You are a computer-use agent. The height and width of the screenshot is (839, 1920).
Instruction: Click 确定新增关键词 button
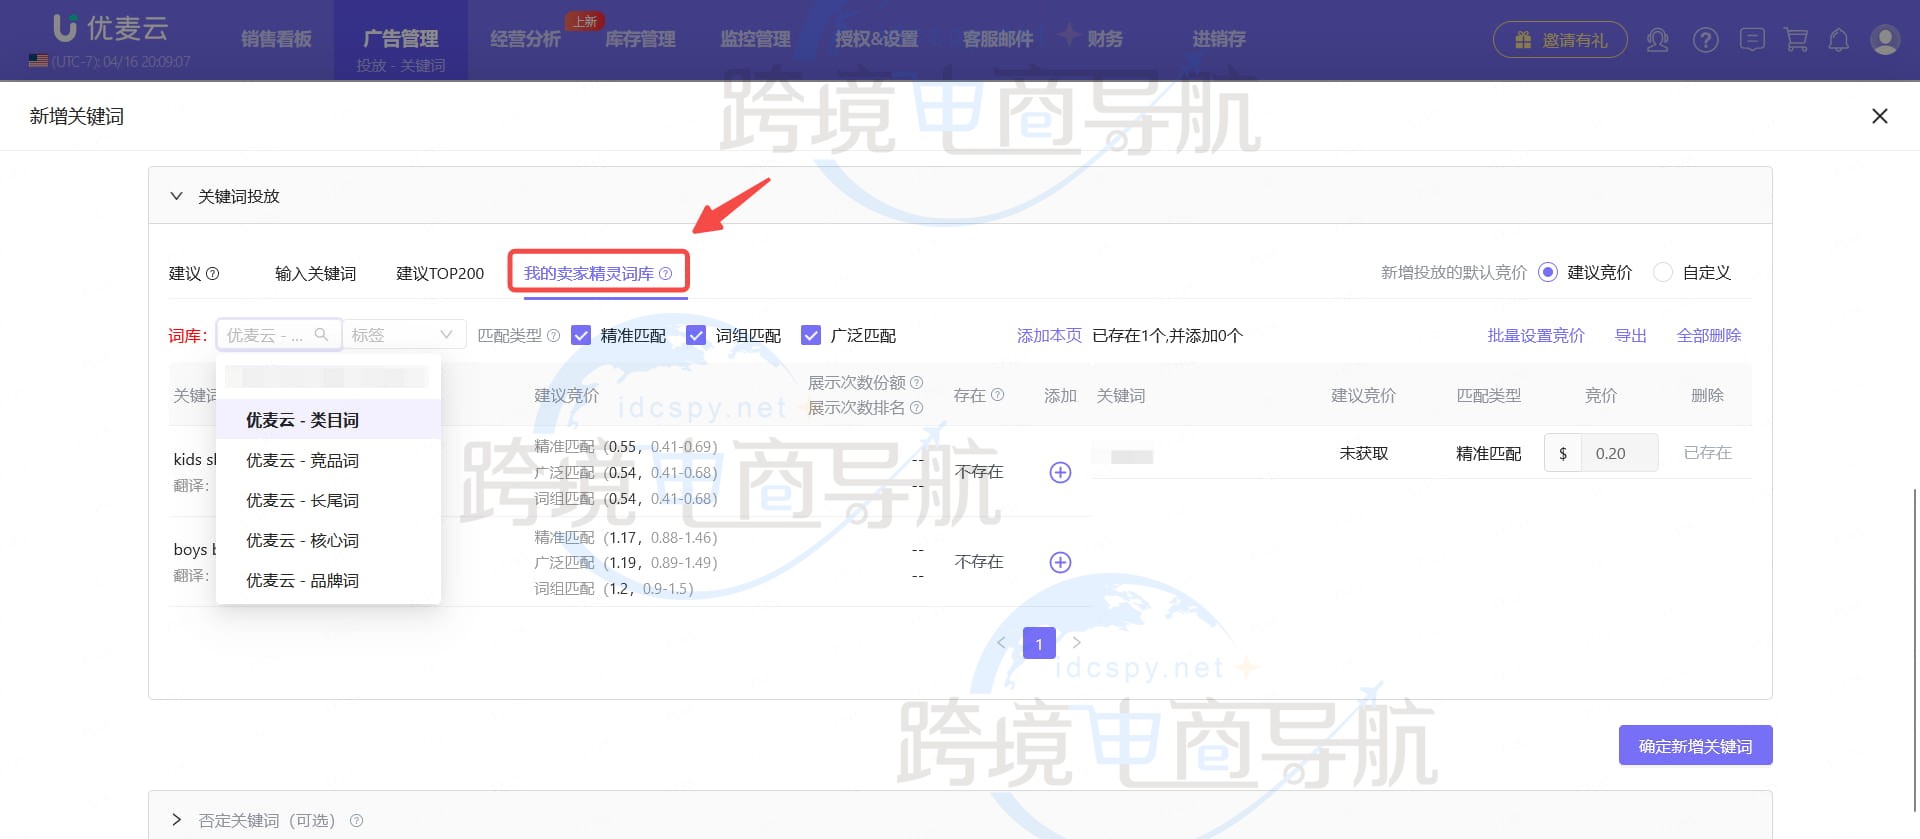point(1695,746)
